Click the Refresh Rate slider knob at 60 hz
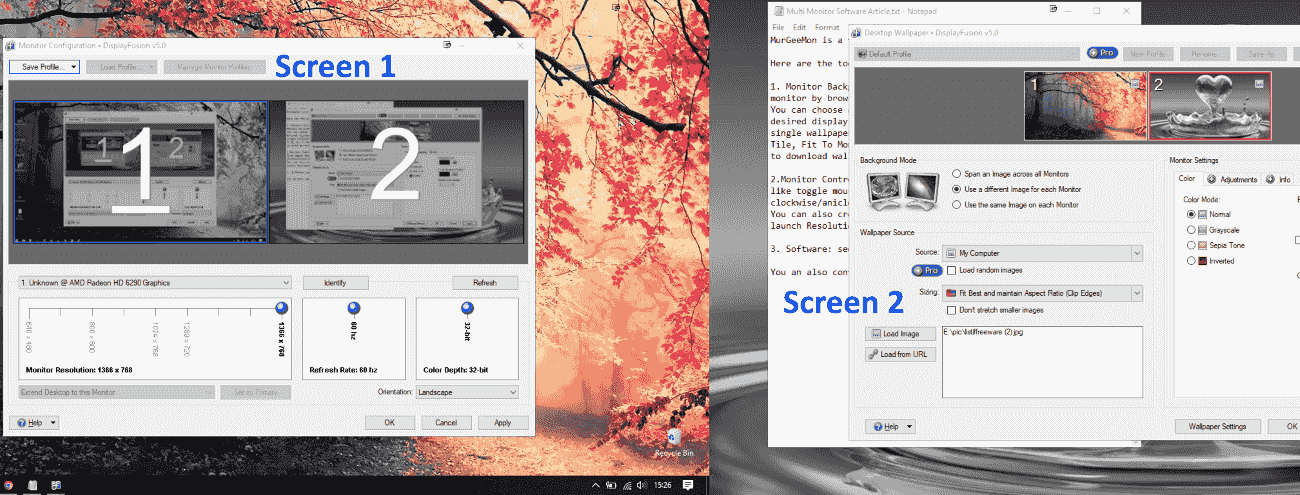The width and height of the screenshot is (1300, 495). click(x=353, y=307)
